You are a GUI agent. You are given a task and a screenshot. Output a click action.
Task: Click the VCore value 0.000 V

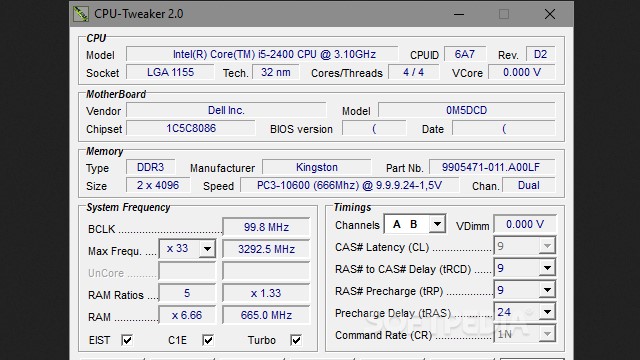(x=522, y=72)
